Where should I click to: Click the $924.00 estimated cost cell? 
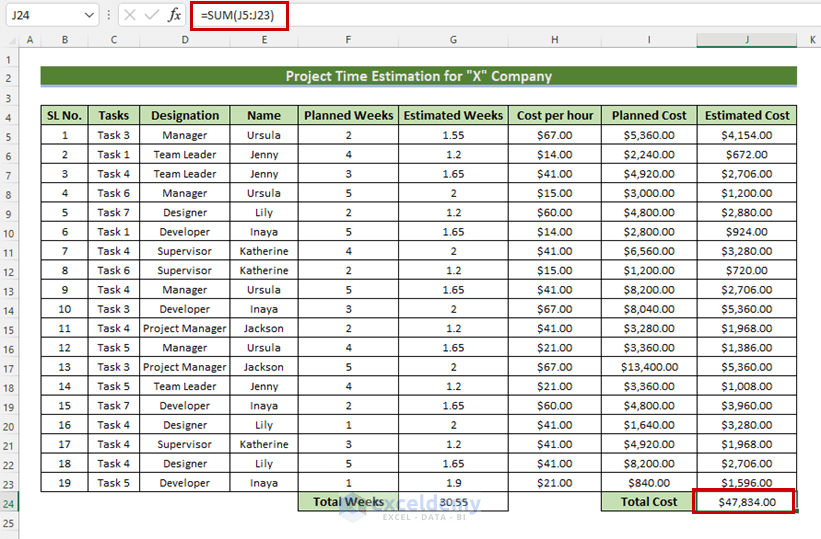[747, 232]
